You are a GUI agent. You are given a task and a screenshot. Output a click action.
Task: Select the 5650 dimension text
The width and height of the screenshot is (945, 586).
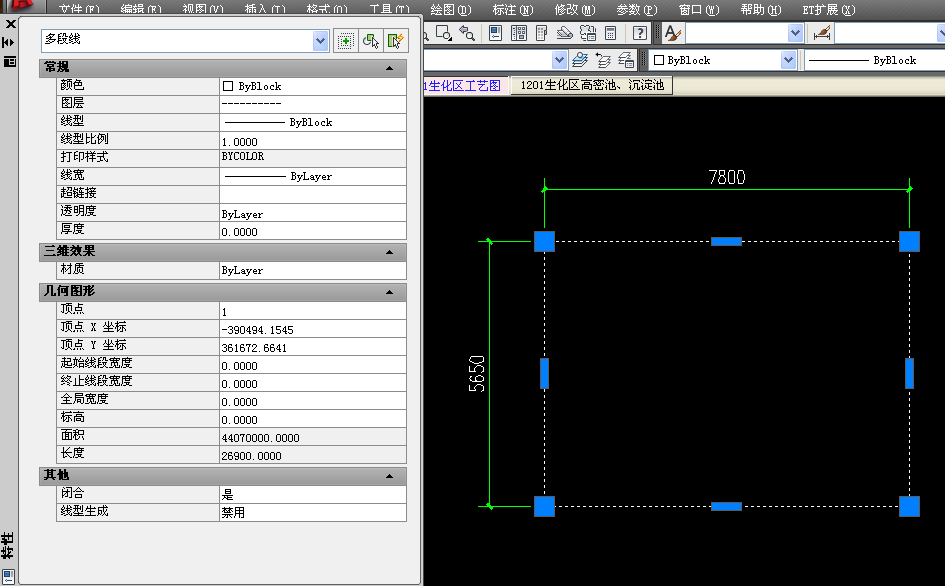[476, 373]
